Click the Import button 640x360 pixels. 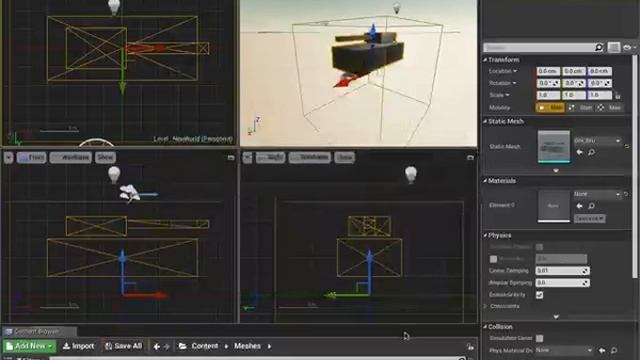click(78, 346)
